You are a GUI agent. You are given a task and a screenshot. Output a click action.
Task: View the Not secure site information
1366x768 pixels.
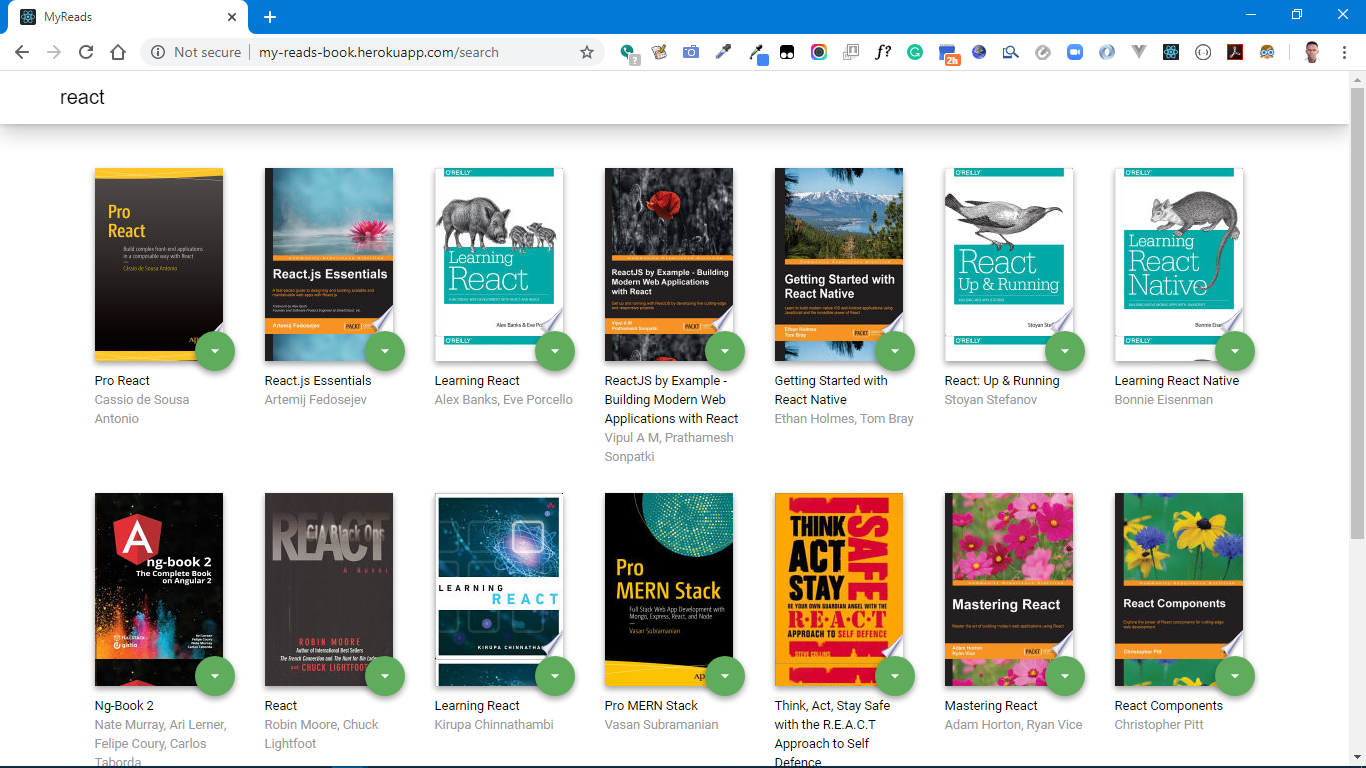point(196,52)
